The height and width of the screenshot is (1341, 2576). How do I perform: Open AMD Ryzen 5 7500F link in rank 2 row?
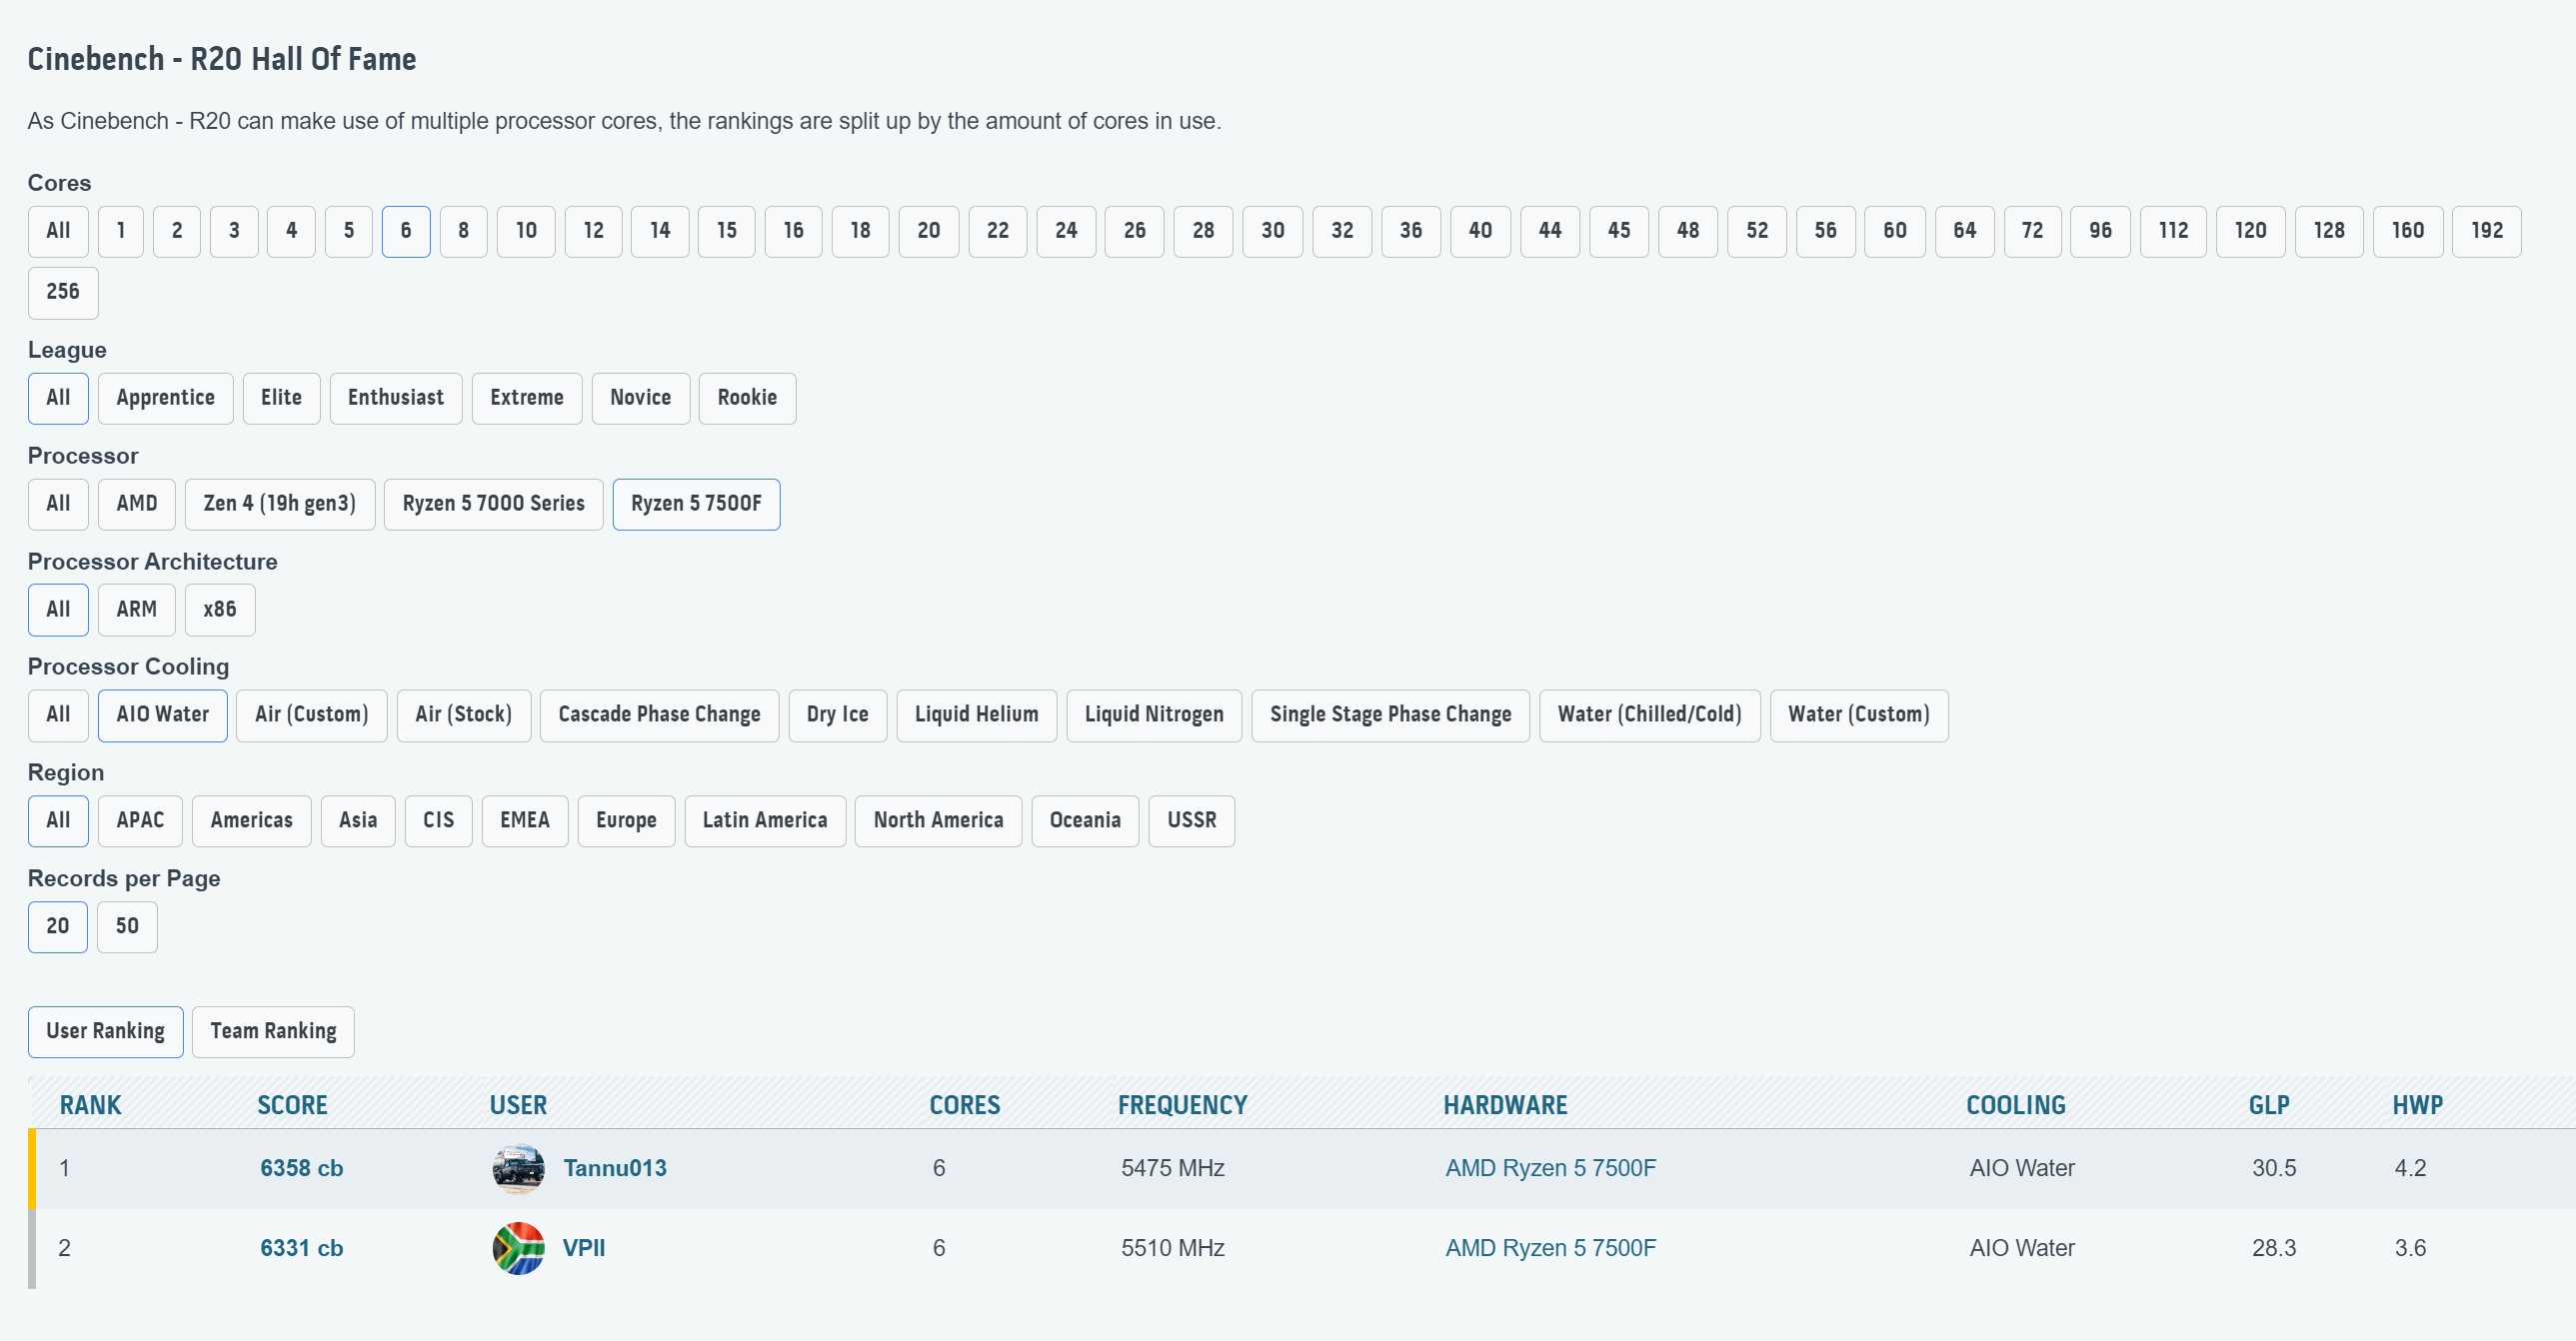[x=1550, y=1248]
